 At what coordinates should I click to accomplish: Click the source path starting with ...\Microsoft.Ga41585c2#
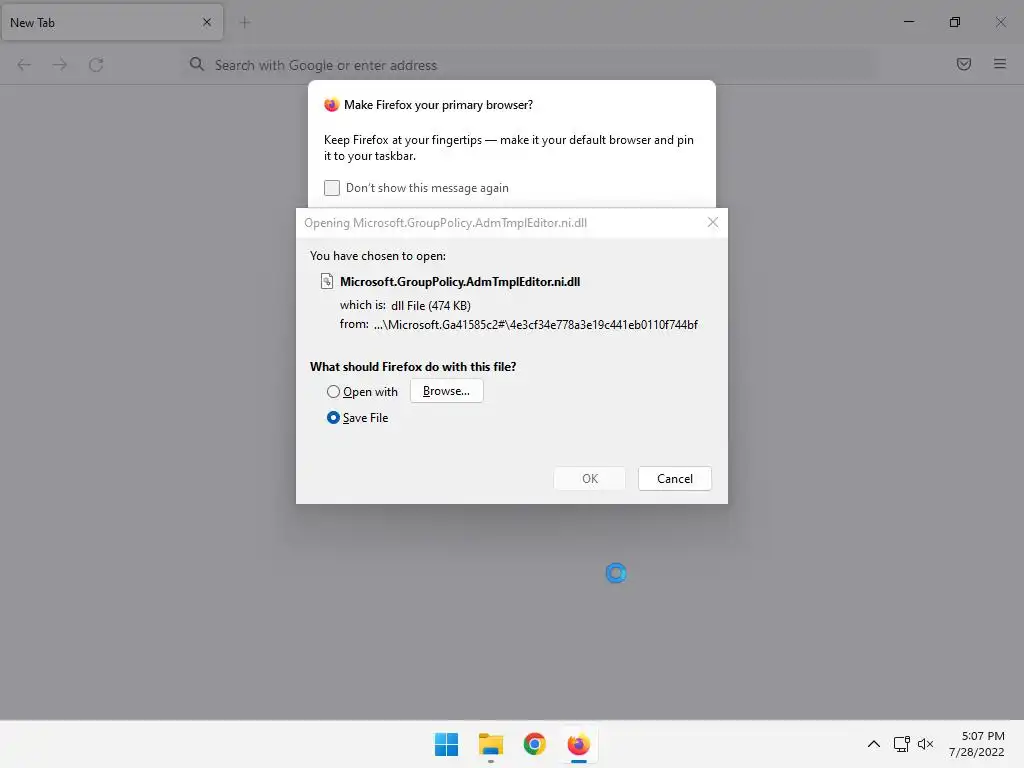click(x=536, y=325)
